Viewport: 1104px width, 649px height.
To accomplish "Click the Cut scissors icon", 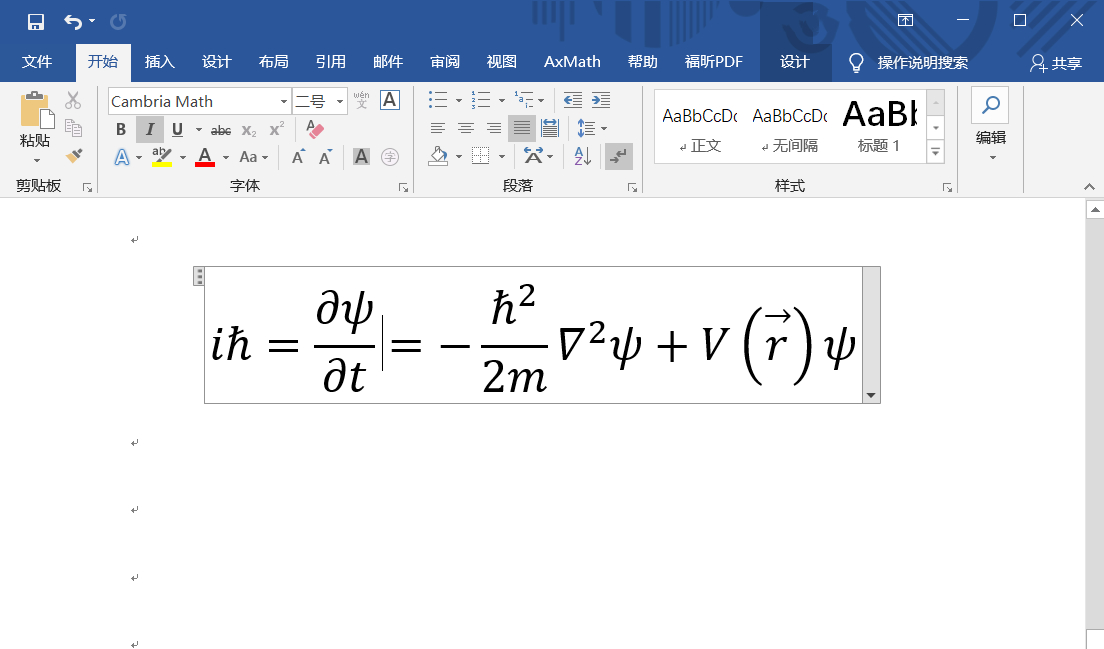I will (73, 101).
